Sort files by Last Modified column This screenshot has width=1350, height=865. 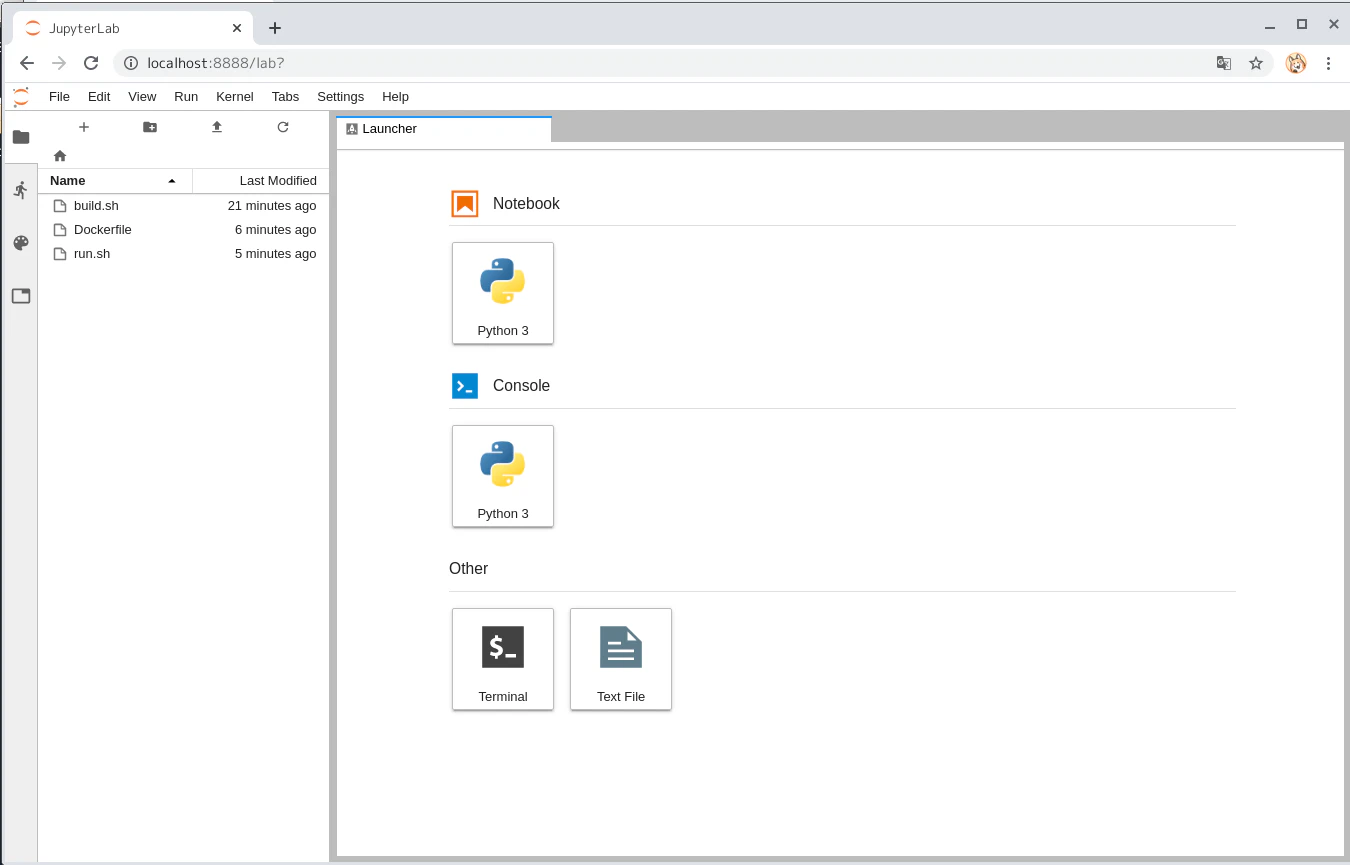pos(261,181)
